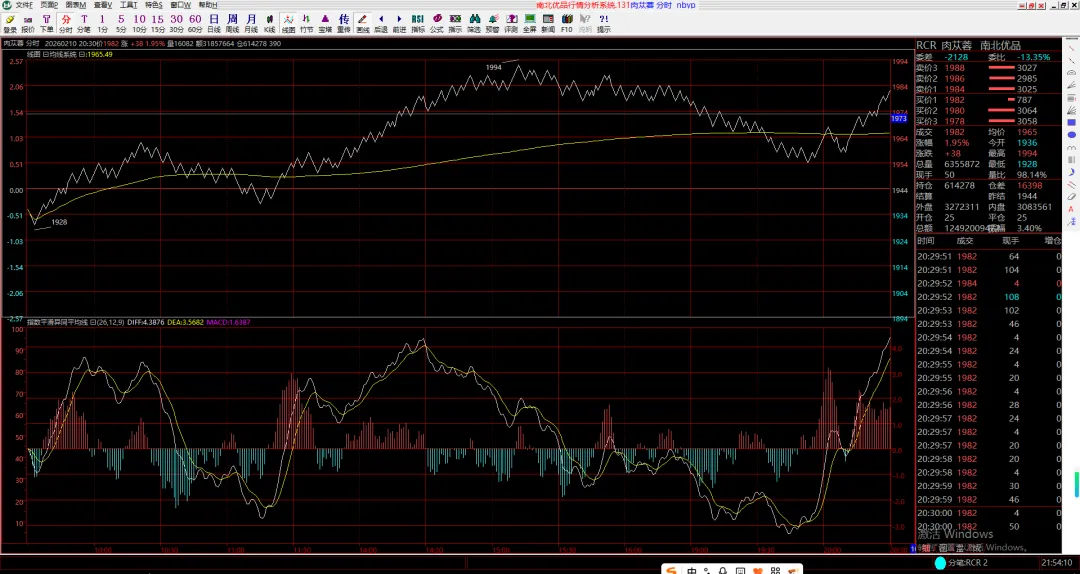Screen dimensions: 1080x574
Task: Click the 现手 column header in tick list
Action: click(1010, 240)
